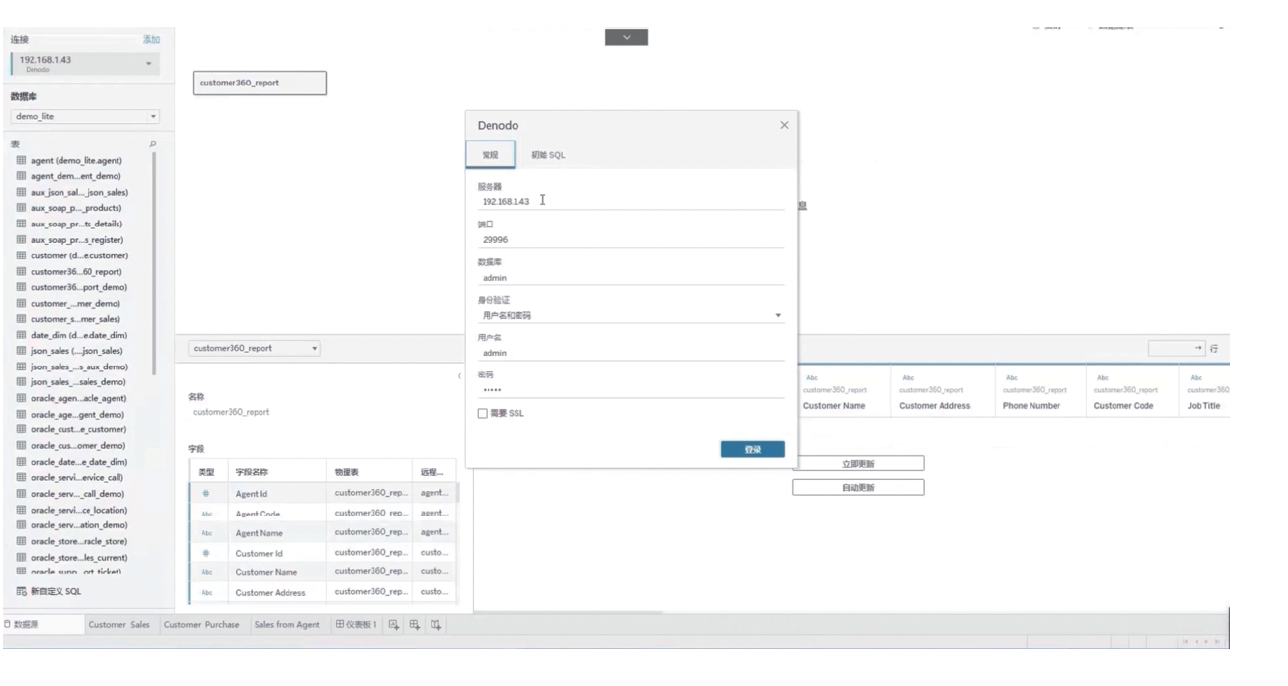The height and width of the screenshot is (686, 1288).
Task: Close the Denodo dialog with the X
Action: point(784,125)
